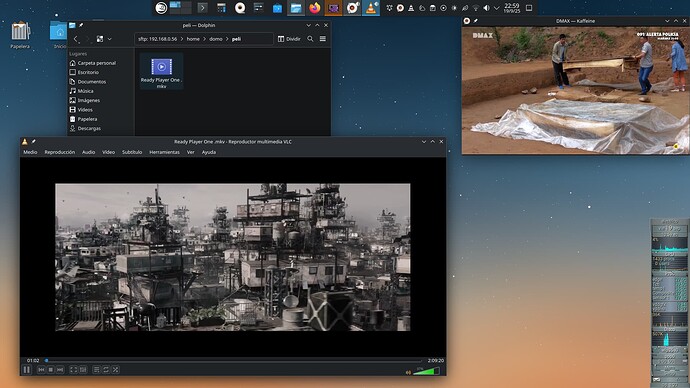Open the Herramientas menu
Viewport: 690px width, 388px height.
164,152
